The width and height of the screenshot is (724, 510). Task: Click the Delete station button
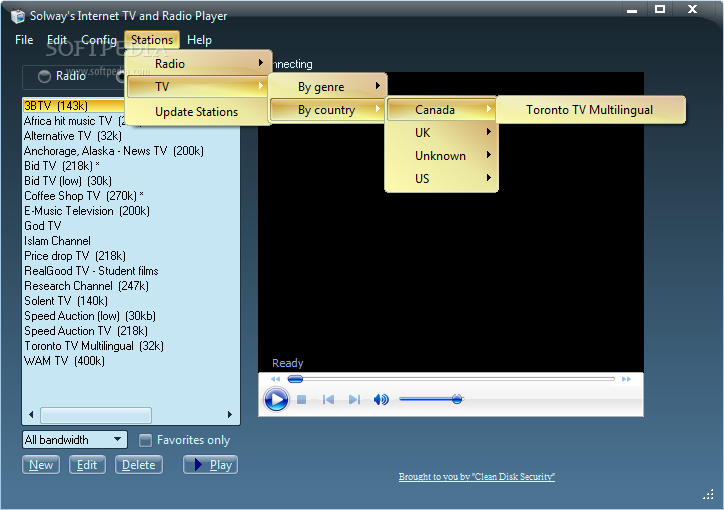(x=139, y=465)
